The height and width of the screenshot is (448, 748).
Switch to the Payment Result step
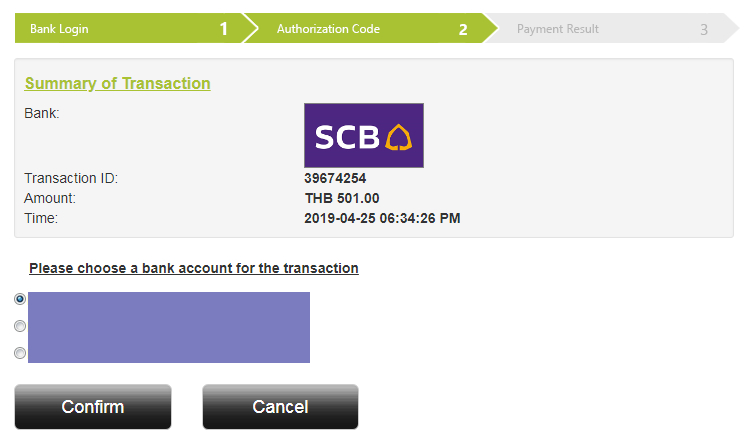[558, 29]
